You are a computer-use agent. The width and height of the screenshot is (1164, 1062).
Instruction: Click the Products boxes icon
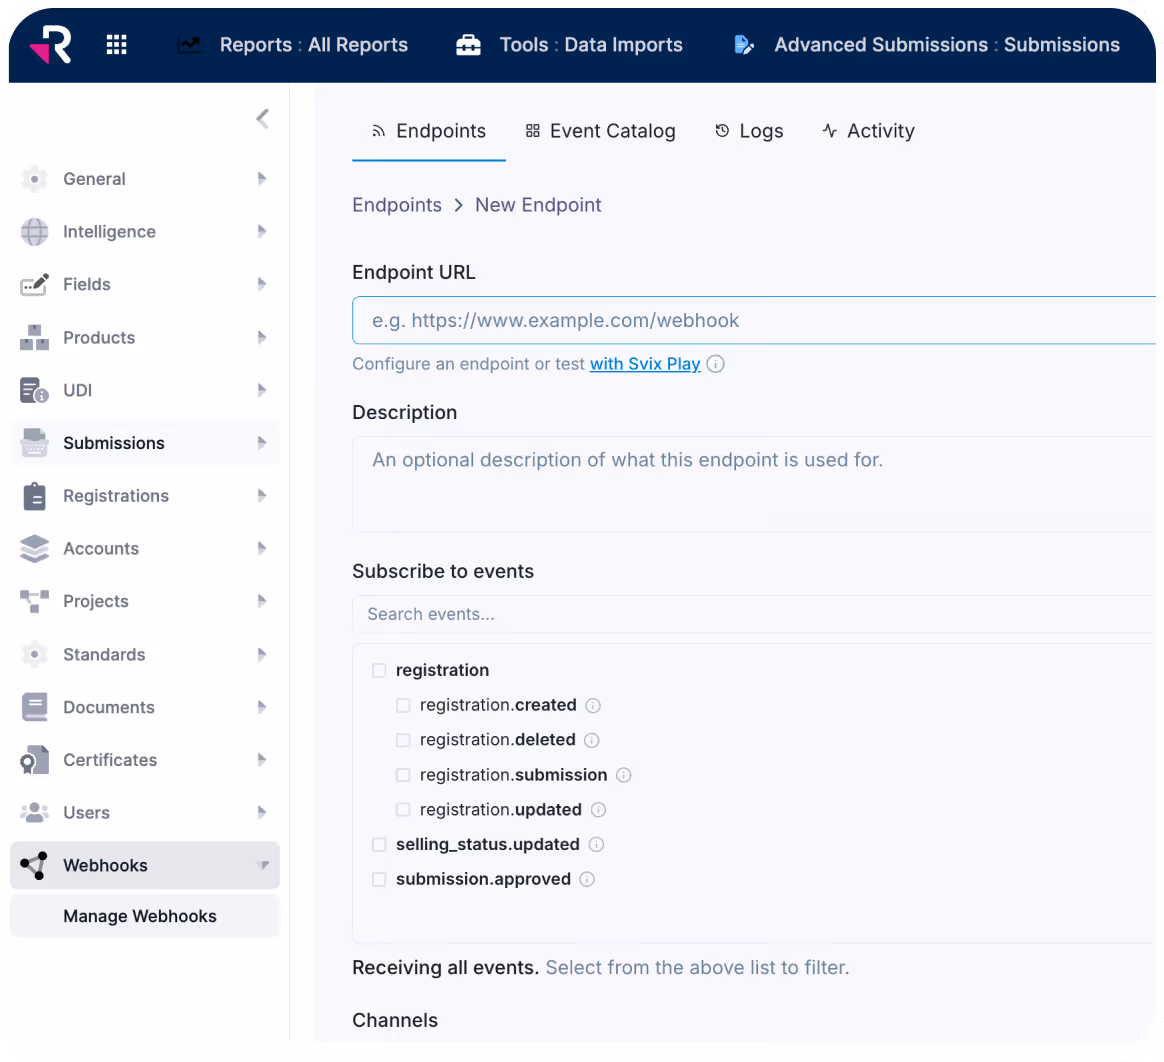tap(34, 338)
